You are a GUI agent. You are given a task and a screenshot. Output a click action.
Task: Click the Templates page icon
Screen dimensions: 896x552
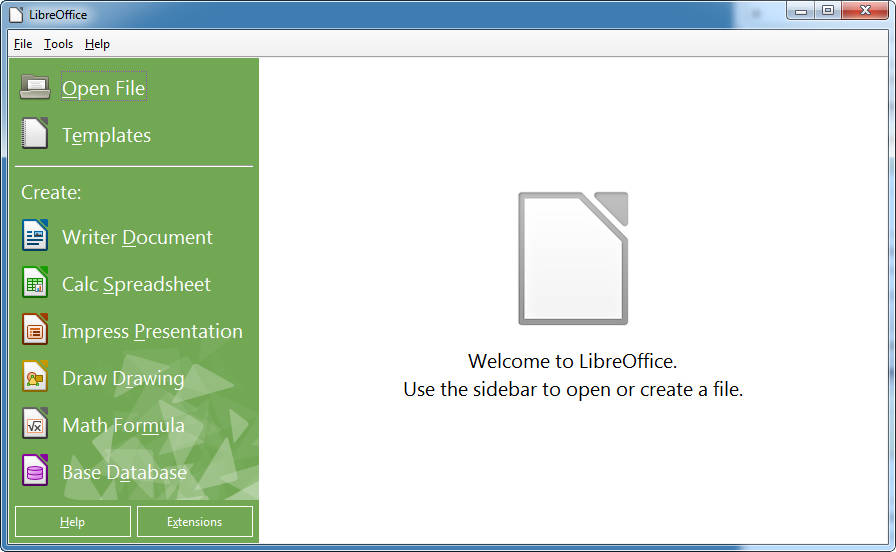tap(35, 134)
